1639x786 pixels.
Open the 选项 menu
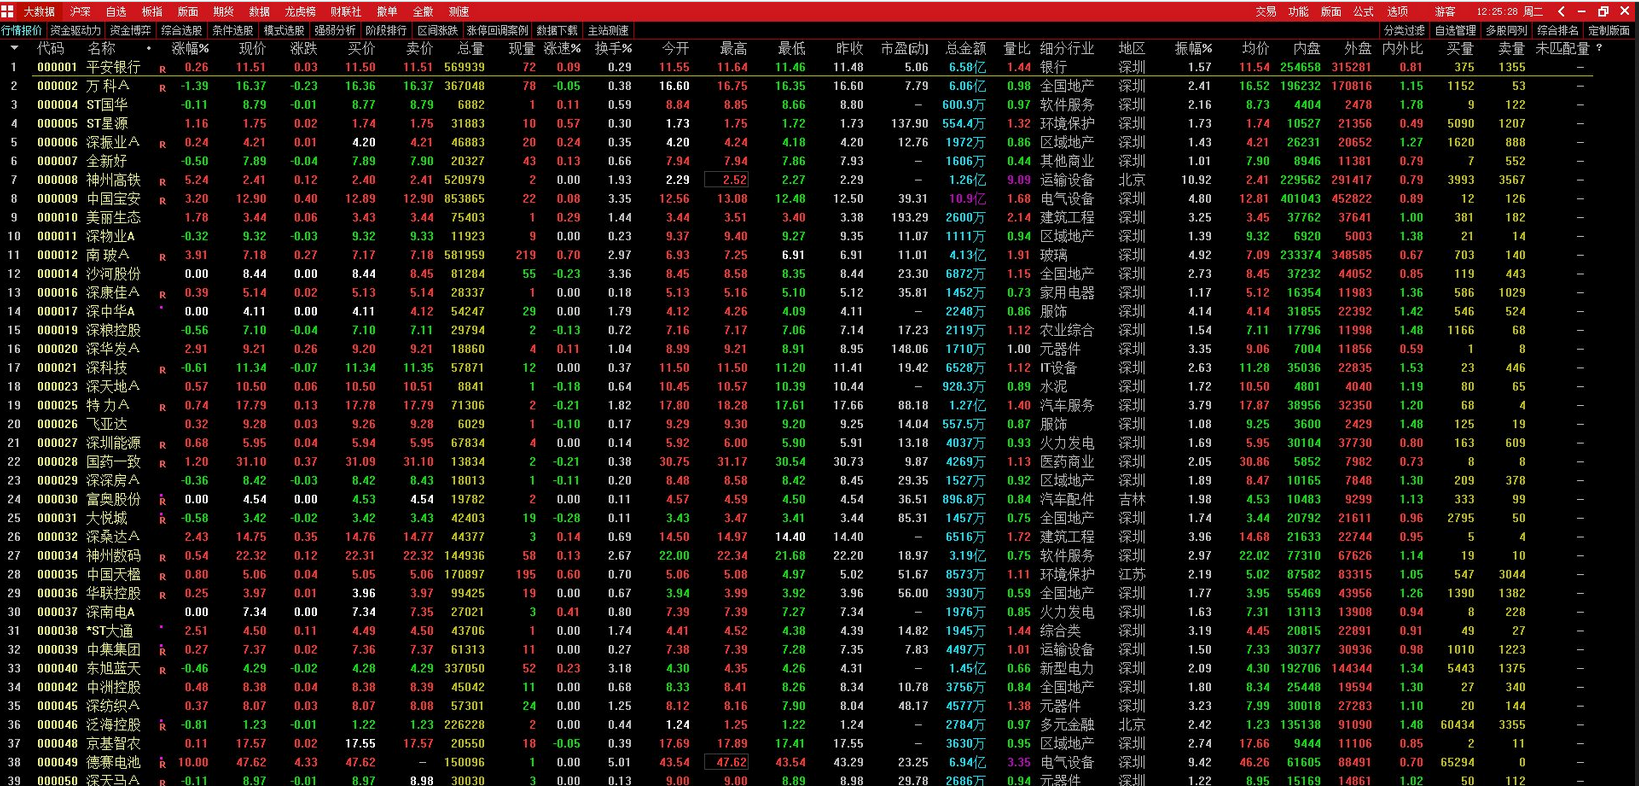click(1397, 11)
